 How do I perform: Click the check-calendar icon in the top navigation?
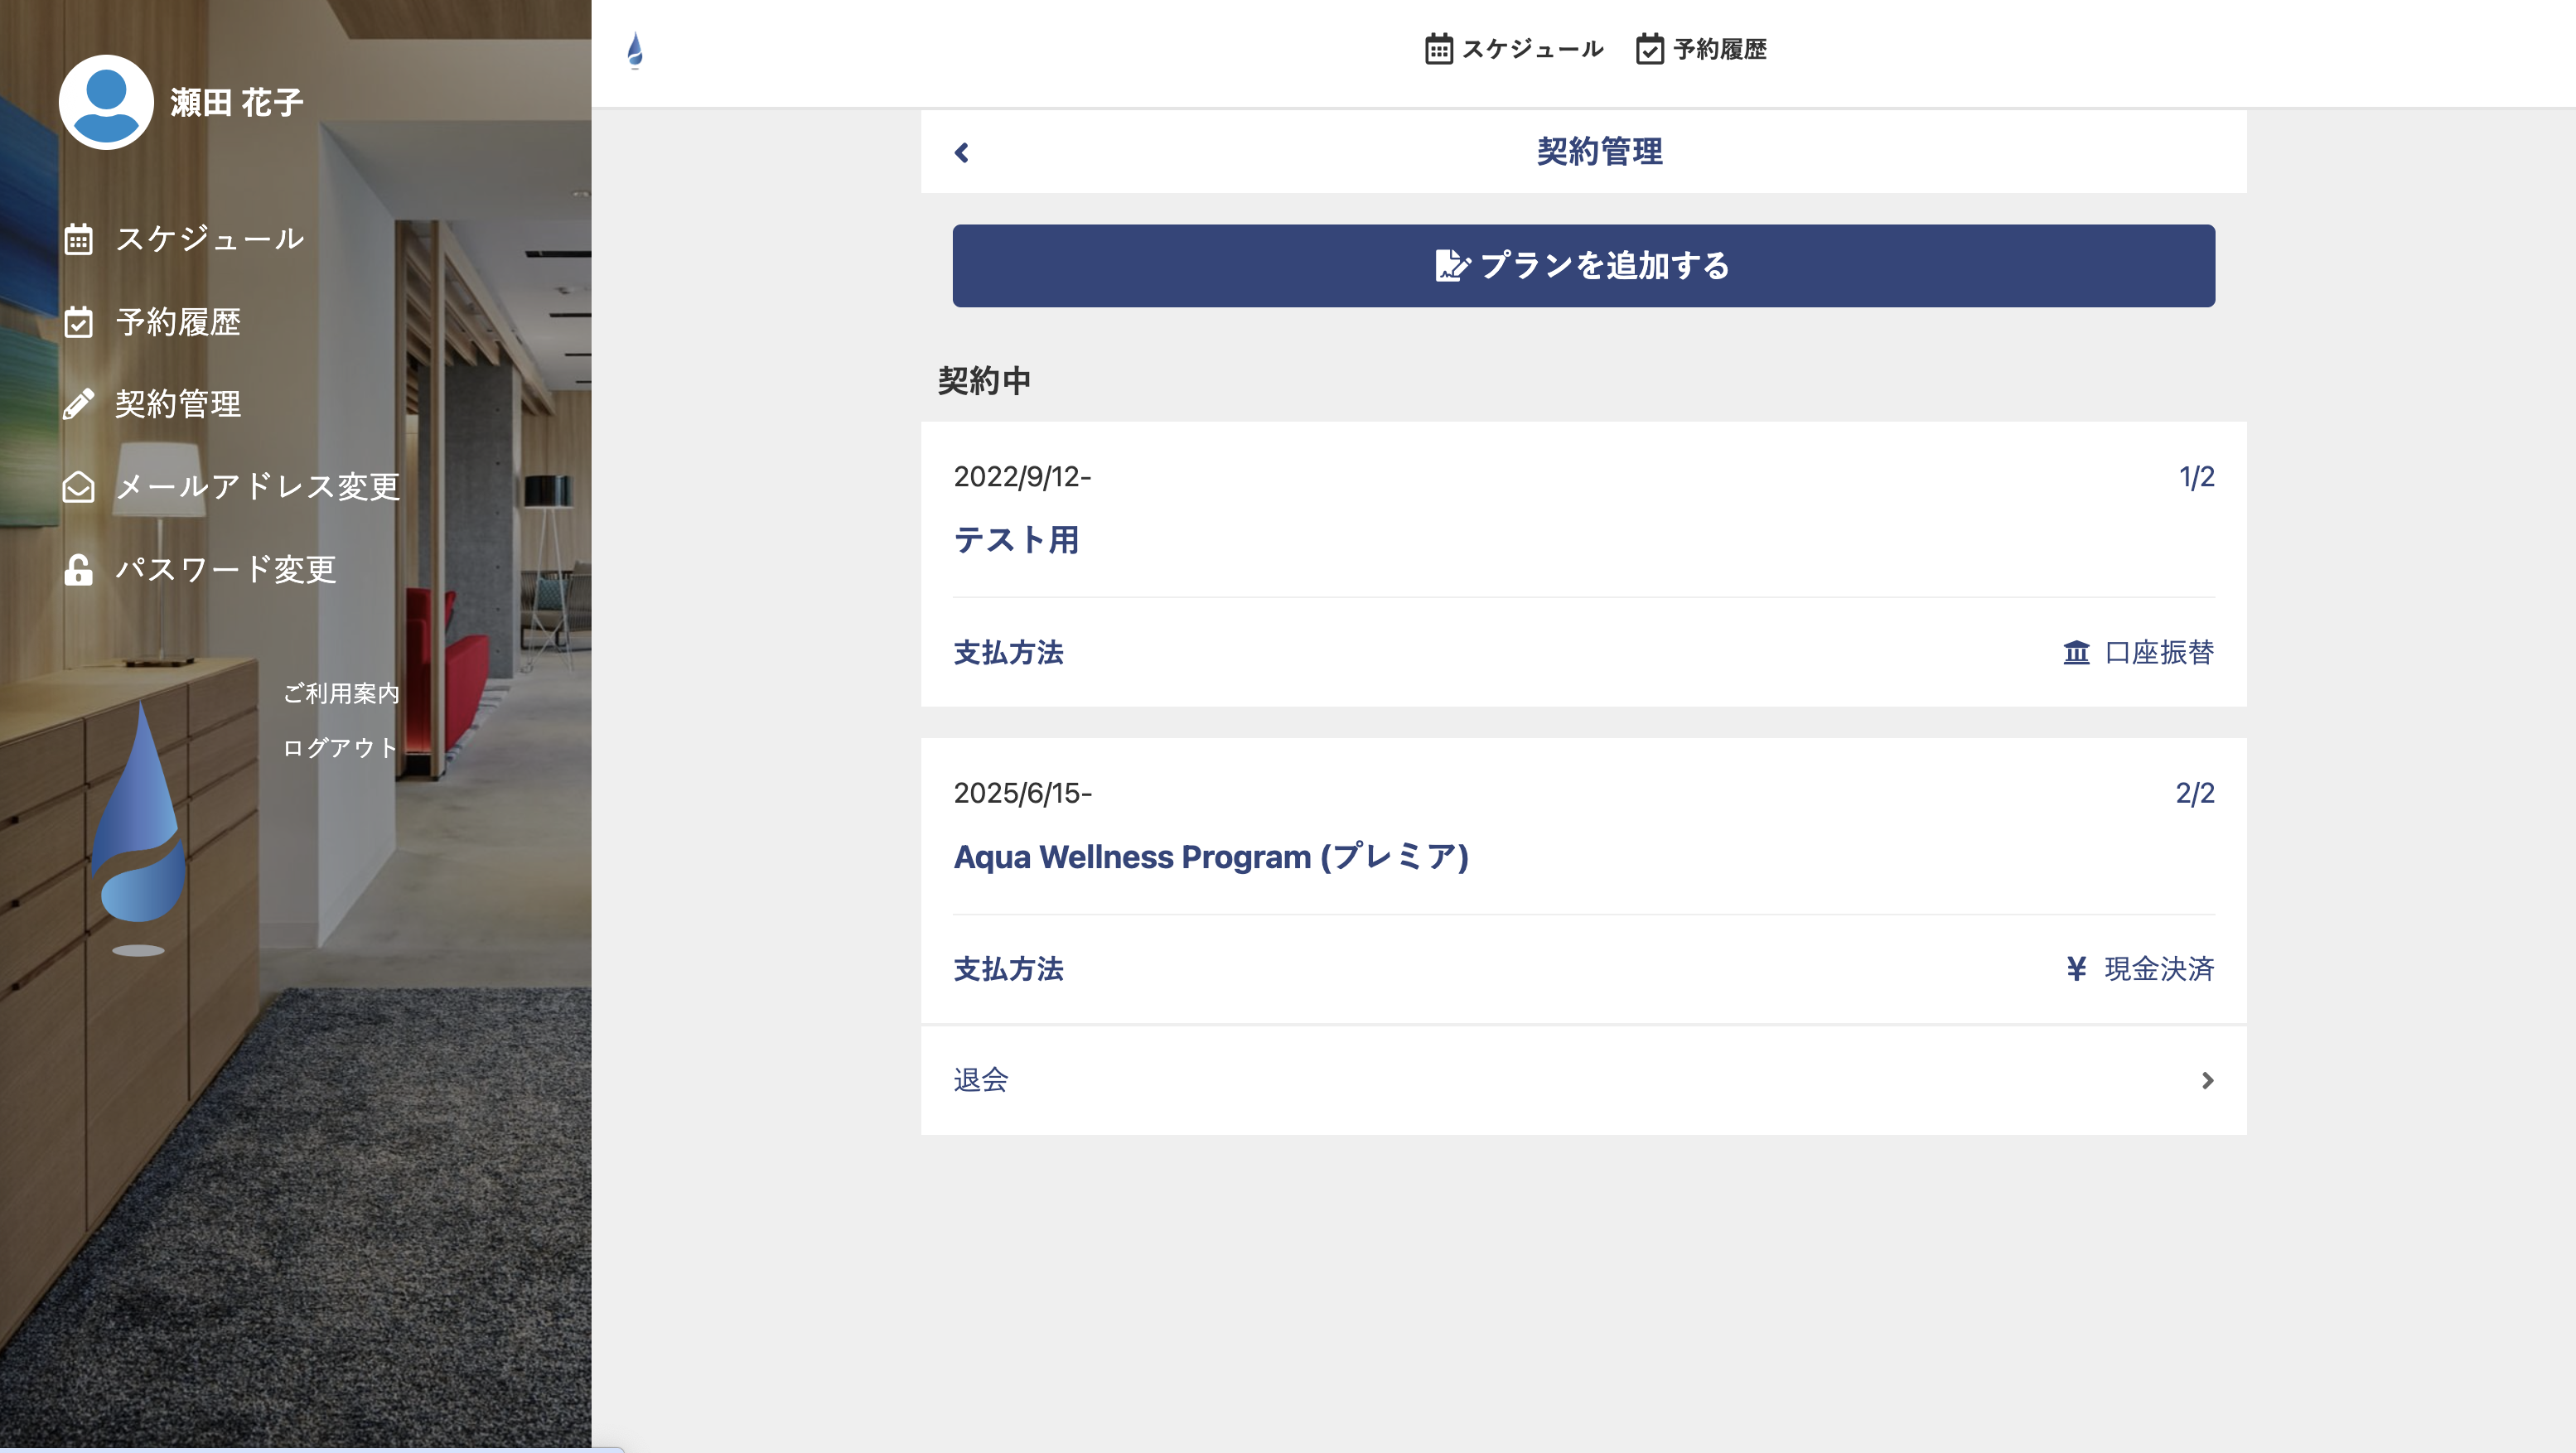(1649, 49)
